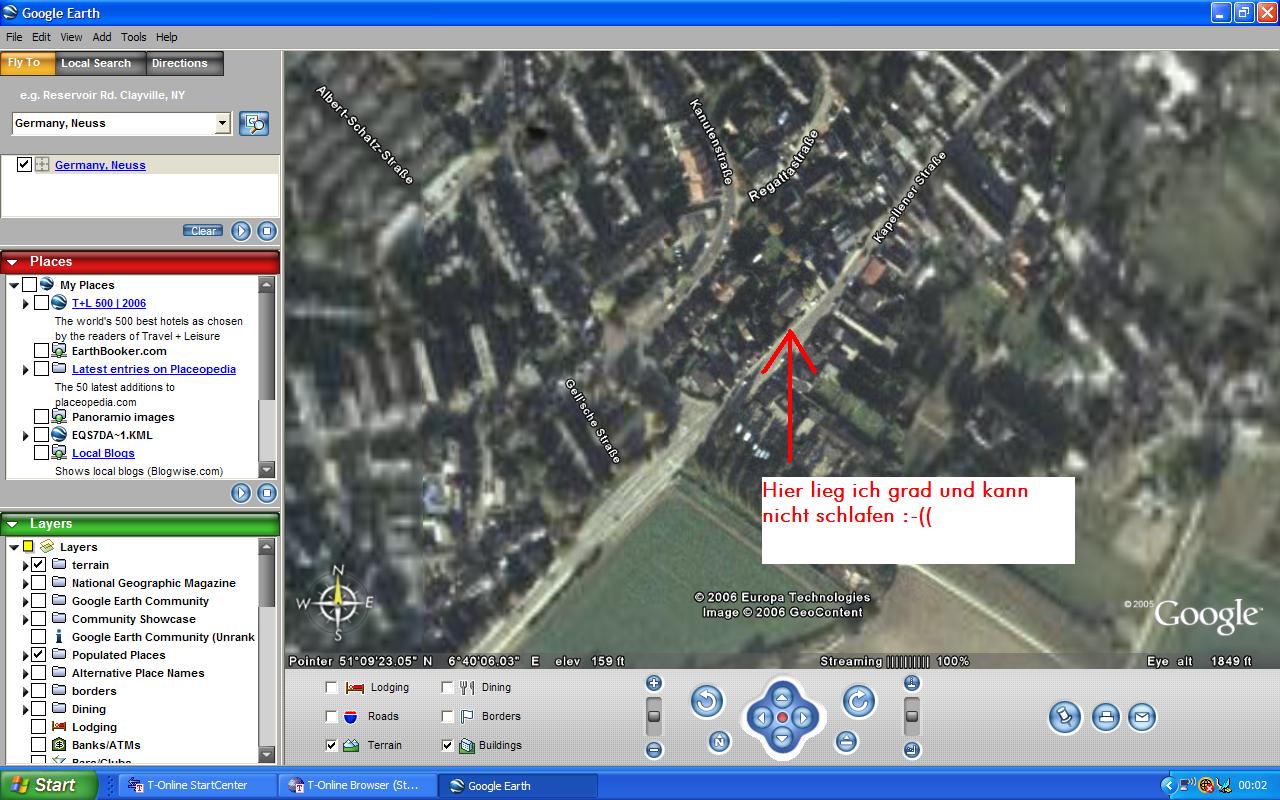The height and width of the screenshot is (800, 1280).
Task: Collapse the My Places tree node
Action: click(14, 285)
